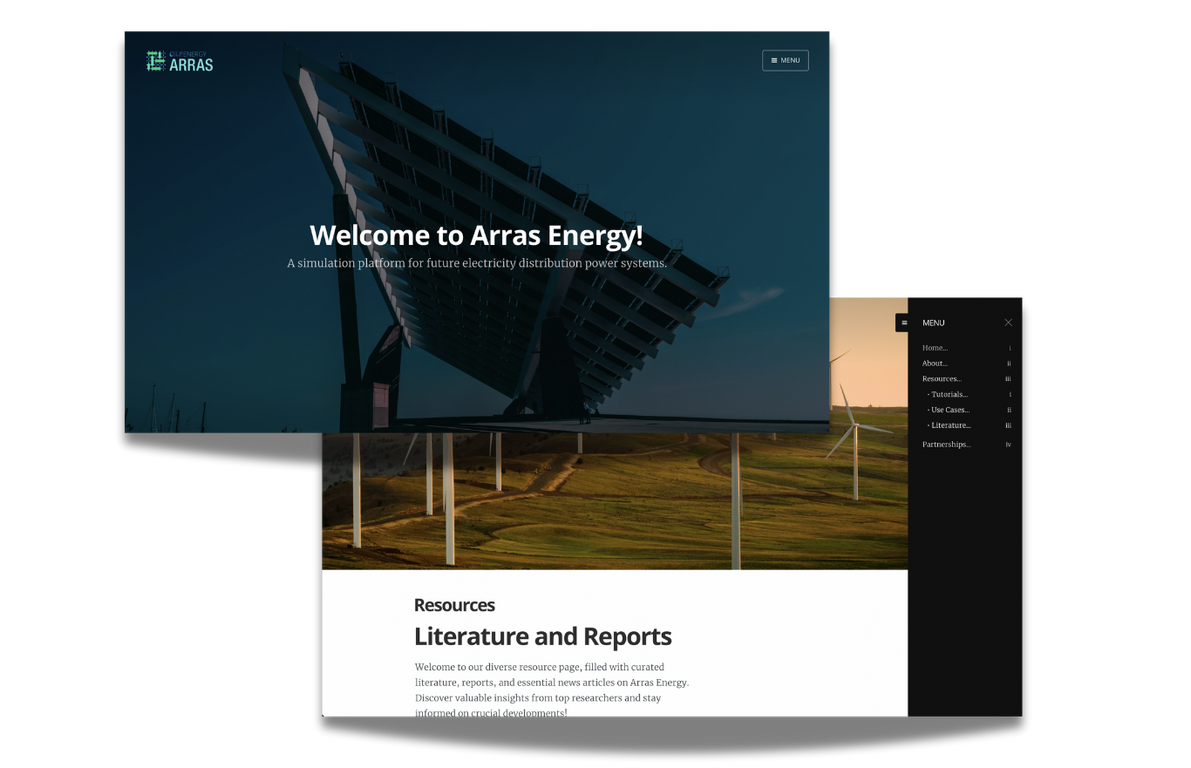Choose the Literature submenu entry
This screenshot has height=768, width=1191.
tap(950, 426)
